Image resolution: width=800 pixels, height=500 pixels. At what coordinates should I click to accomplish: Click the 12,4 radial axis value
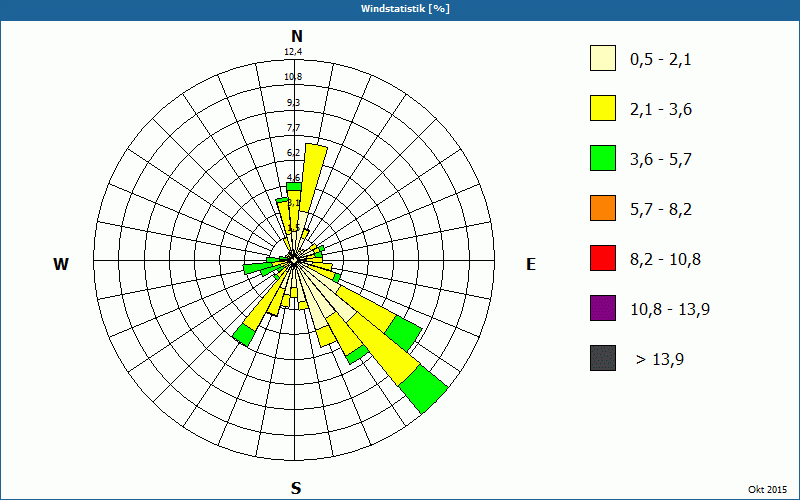coord(293,52)
